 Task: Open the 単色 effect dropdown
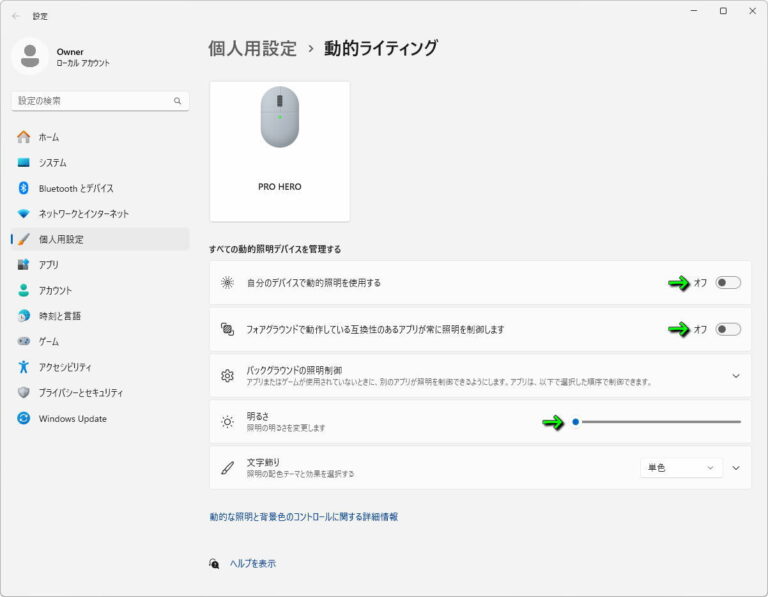pyautogui.click(x=681, y=467)
